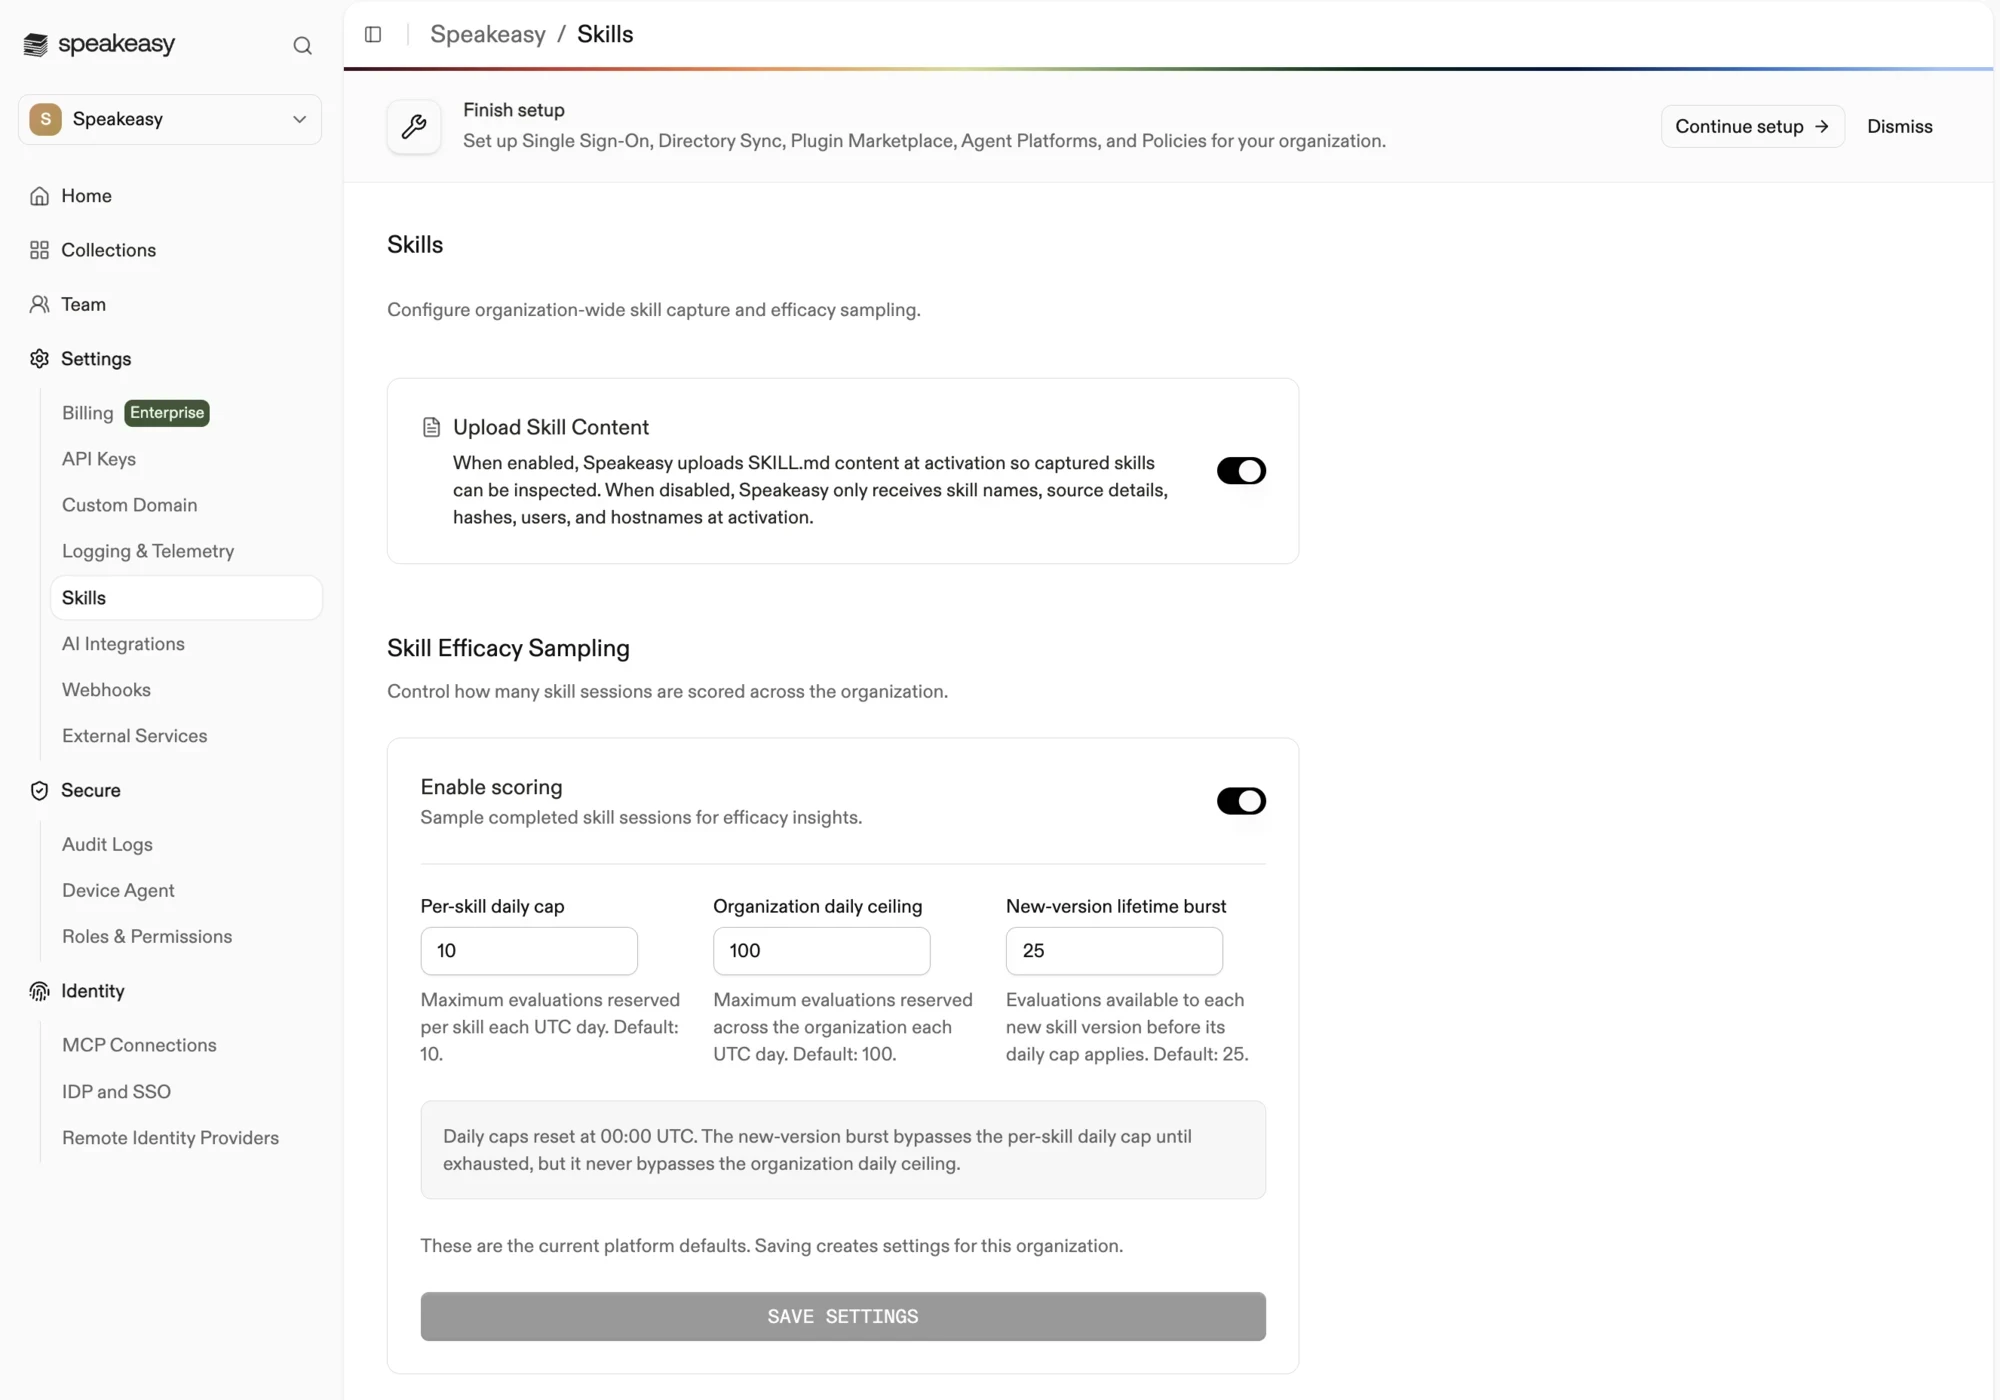Viewport: 2000px width, 1400px height.
Task: Click the Skills breadcrumb text
Action: click(x=605, y=34)
